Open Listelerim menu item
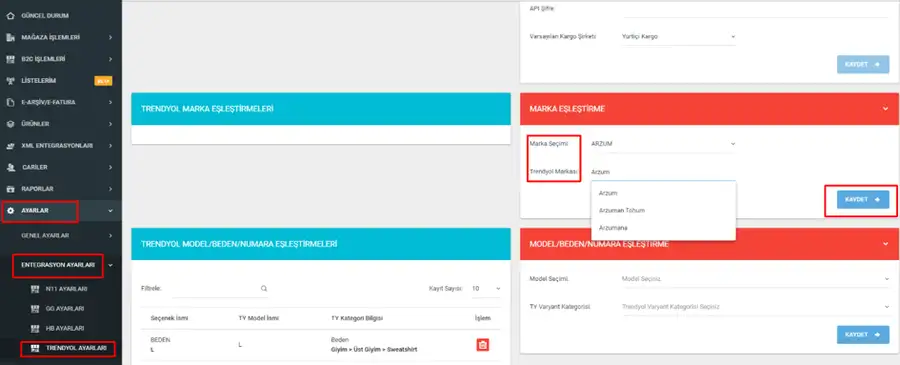The image size is (900, 365). 38,81
